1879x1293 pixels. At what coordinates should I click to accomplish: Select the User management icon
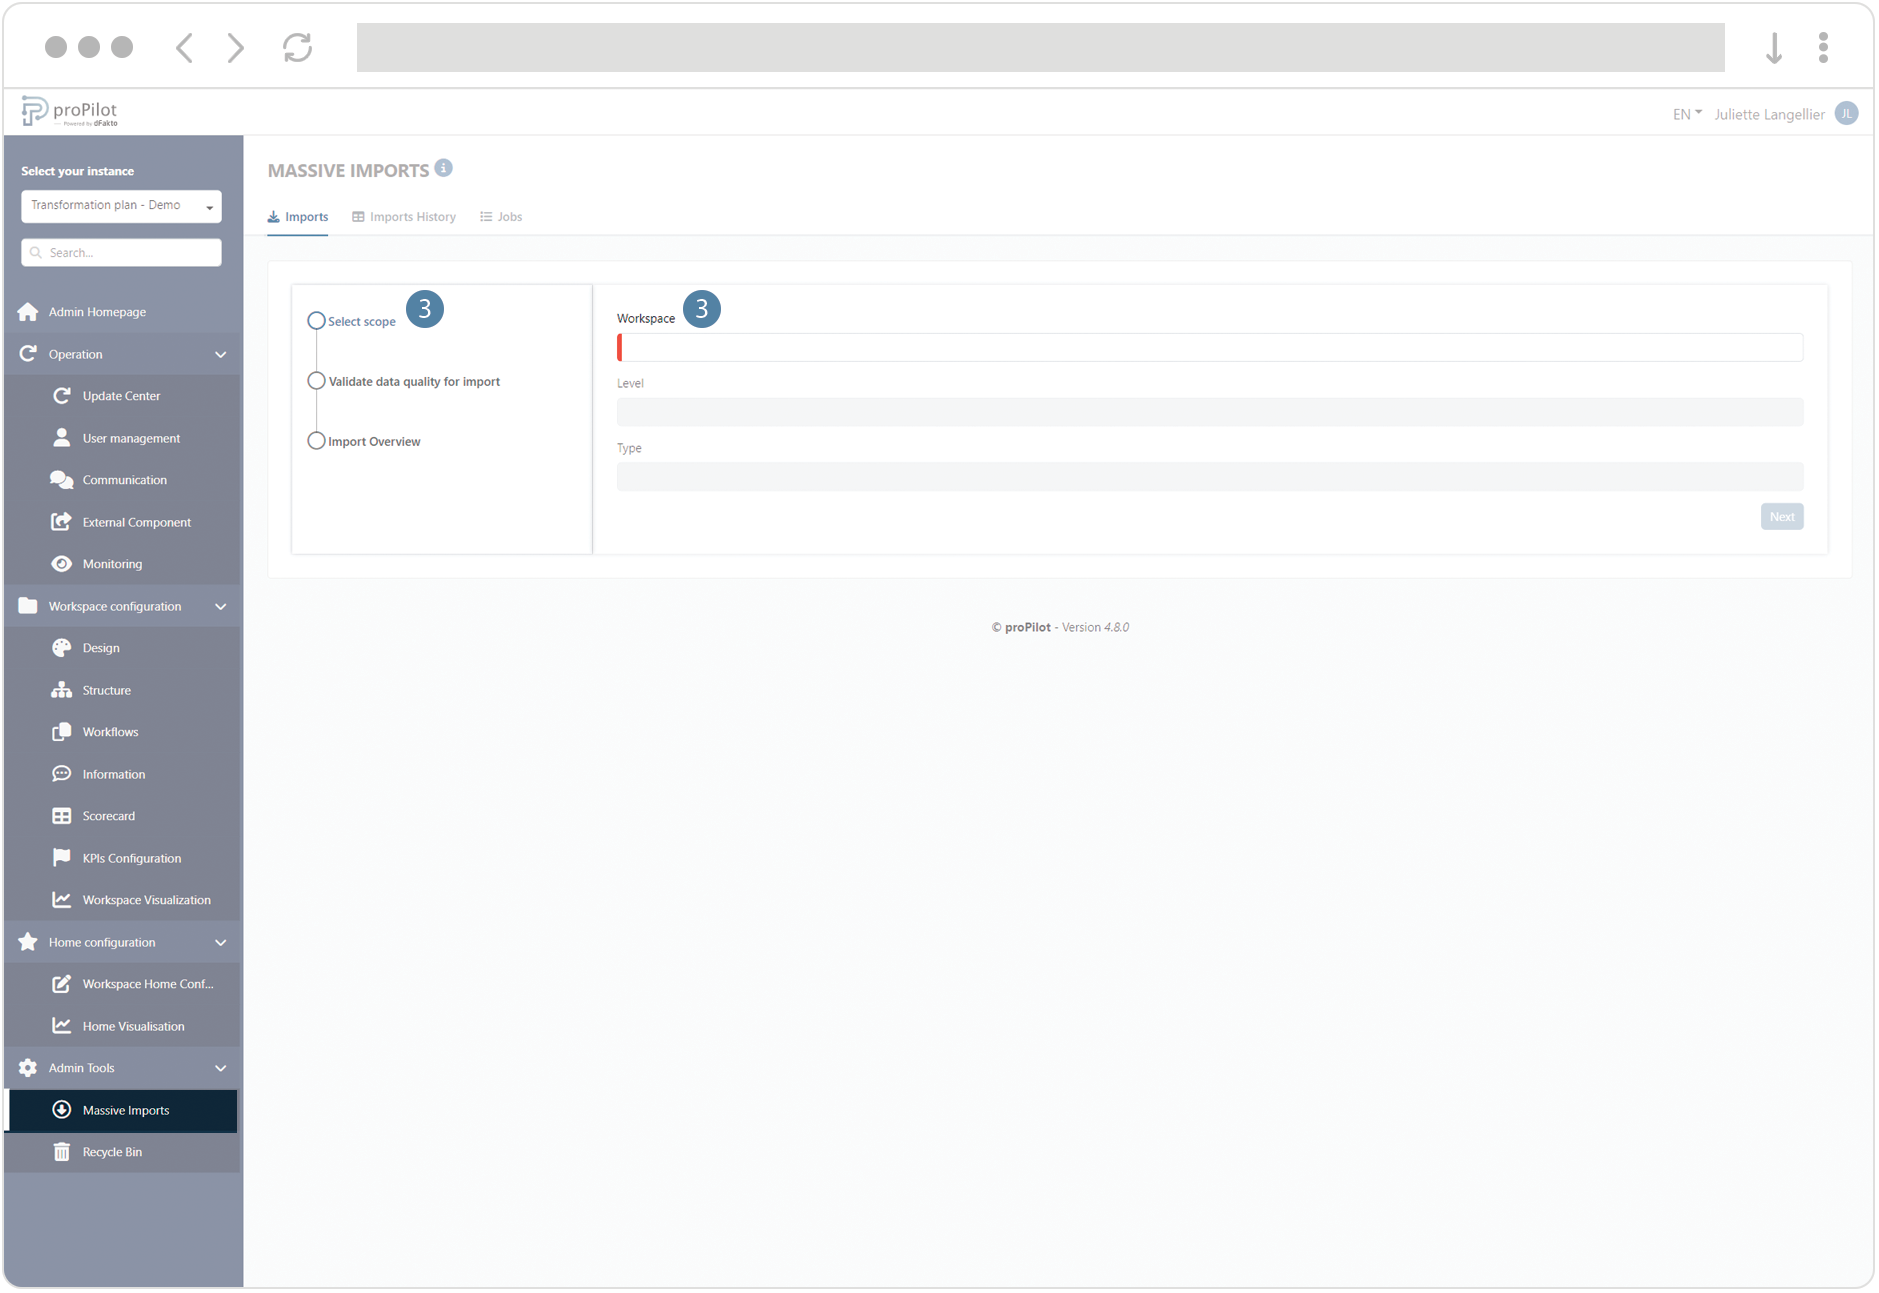click(x=62, y=437)
